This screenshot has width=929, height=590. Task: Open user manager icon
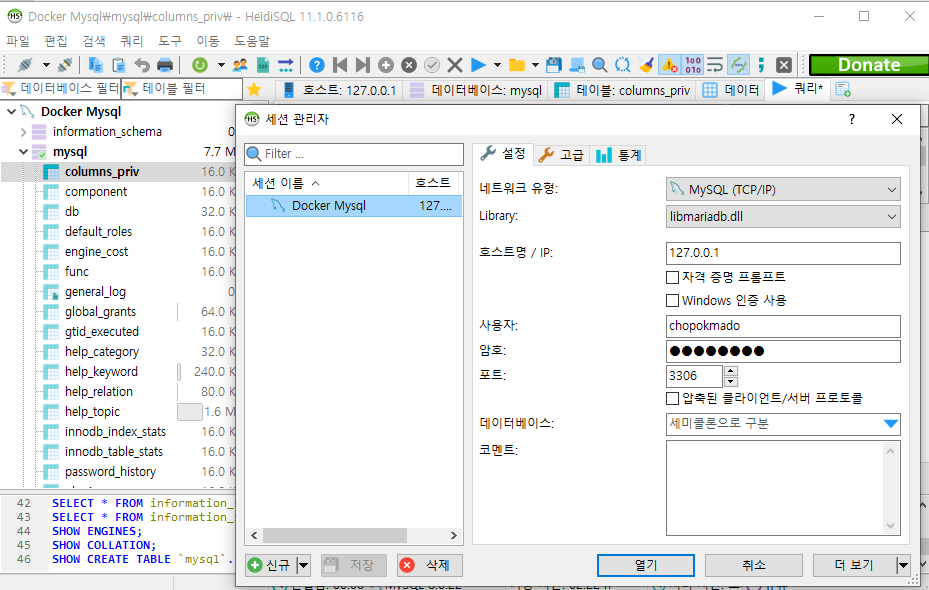point(240,65)
